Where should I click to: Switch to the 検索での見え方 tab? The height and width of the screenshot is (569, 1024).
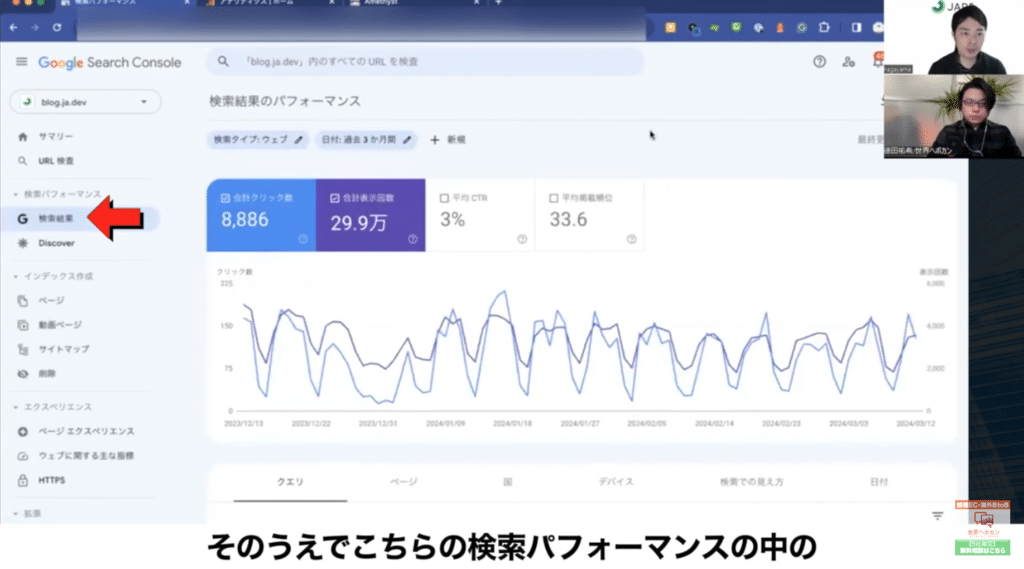[x=752, y=482]
